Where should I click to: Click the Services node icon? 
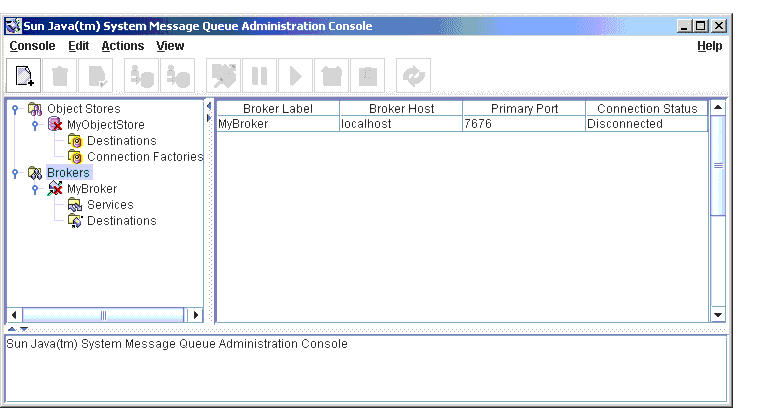click(75, 205)
